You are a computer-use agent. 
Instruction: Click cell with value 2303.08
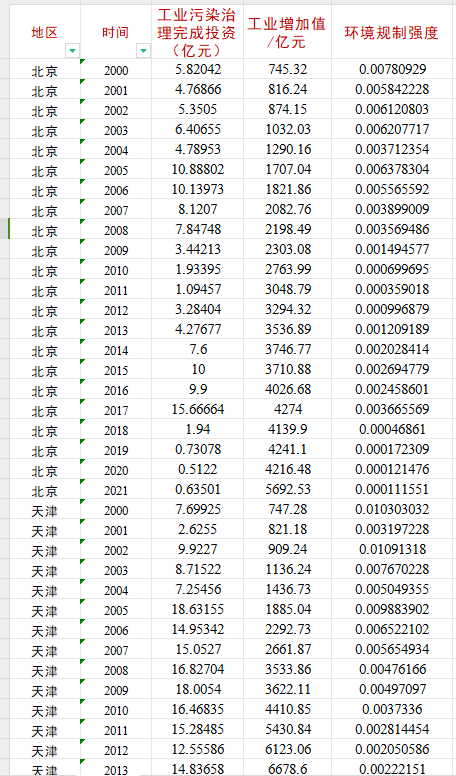pyautogui.click(x=287, y=249)
